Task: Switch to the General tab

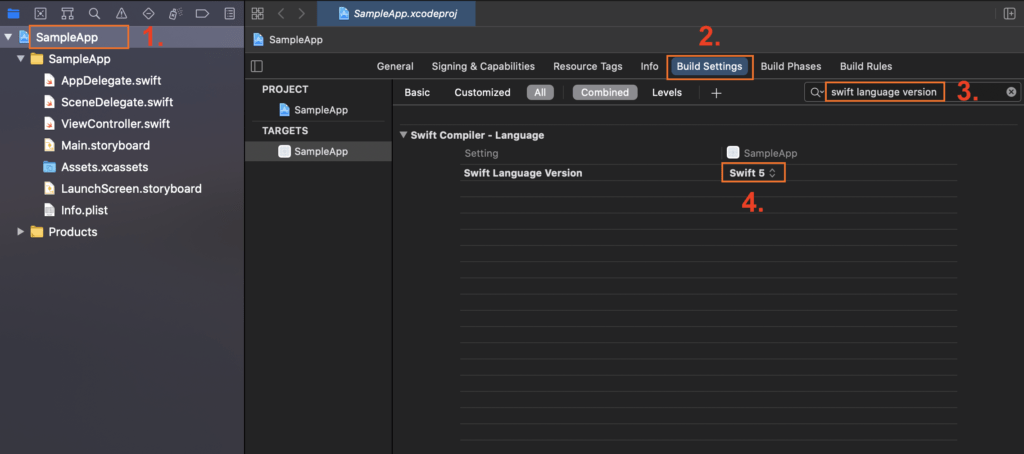Action: click(395, 66)
